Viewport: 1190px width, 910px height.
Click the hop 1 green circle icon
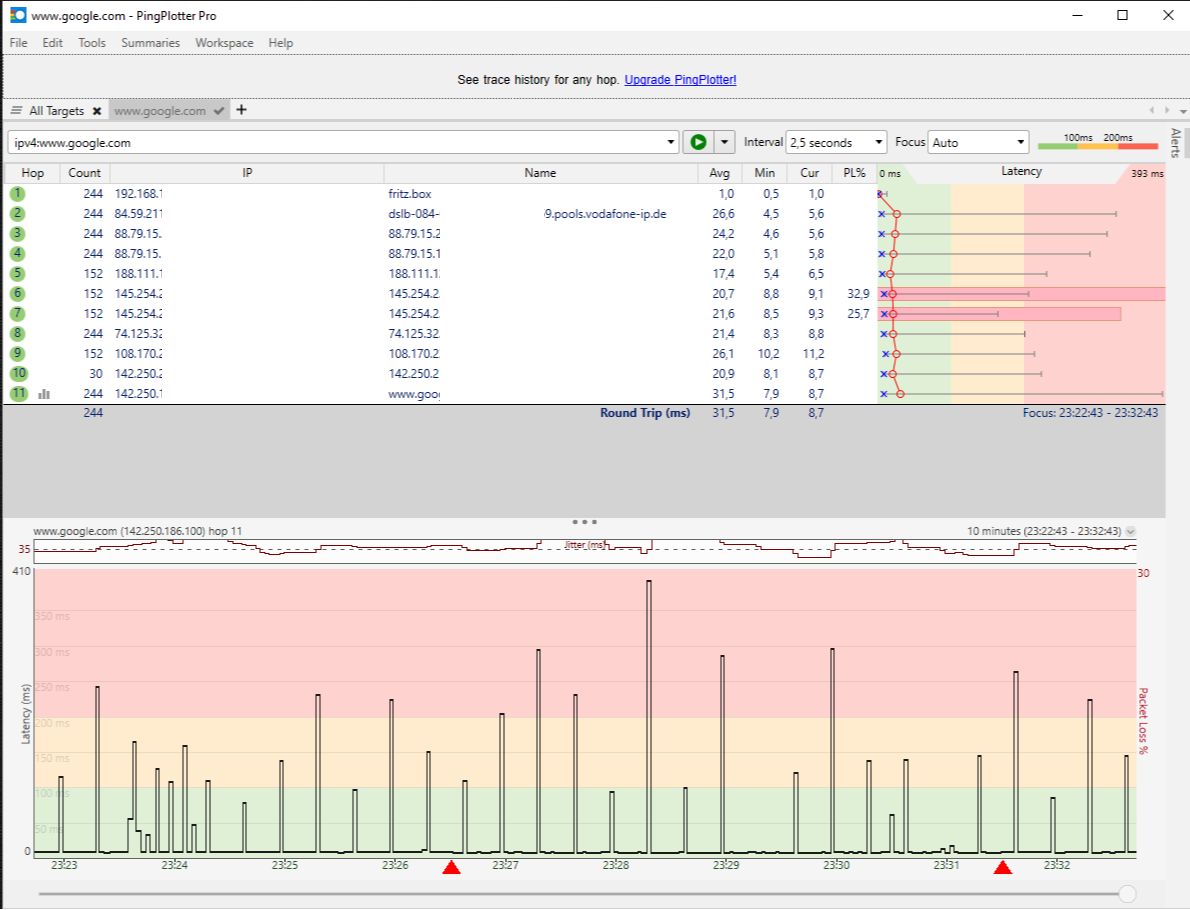17,194
